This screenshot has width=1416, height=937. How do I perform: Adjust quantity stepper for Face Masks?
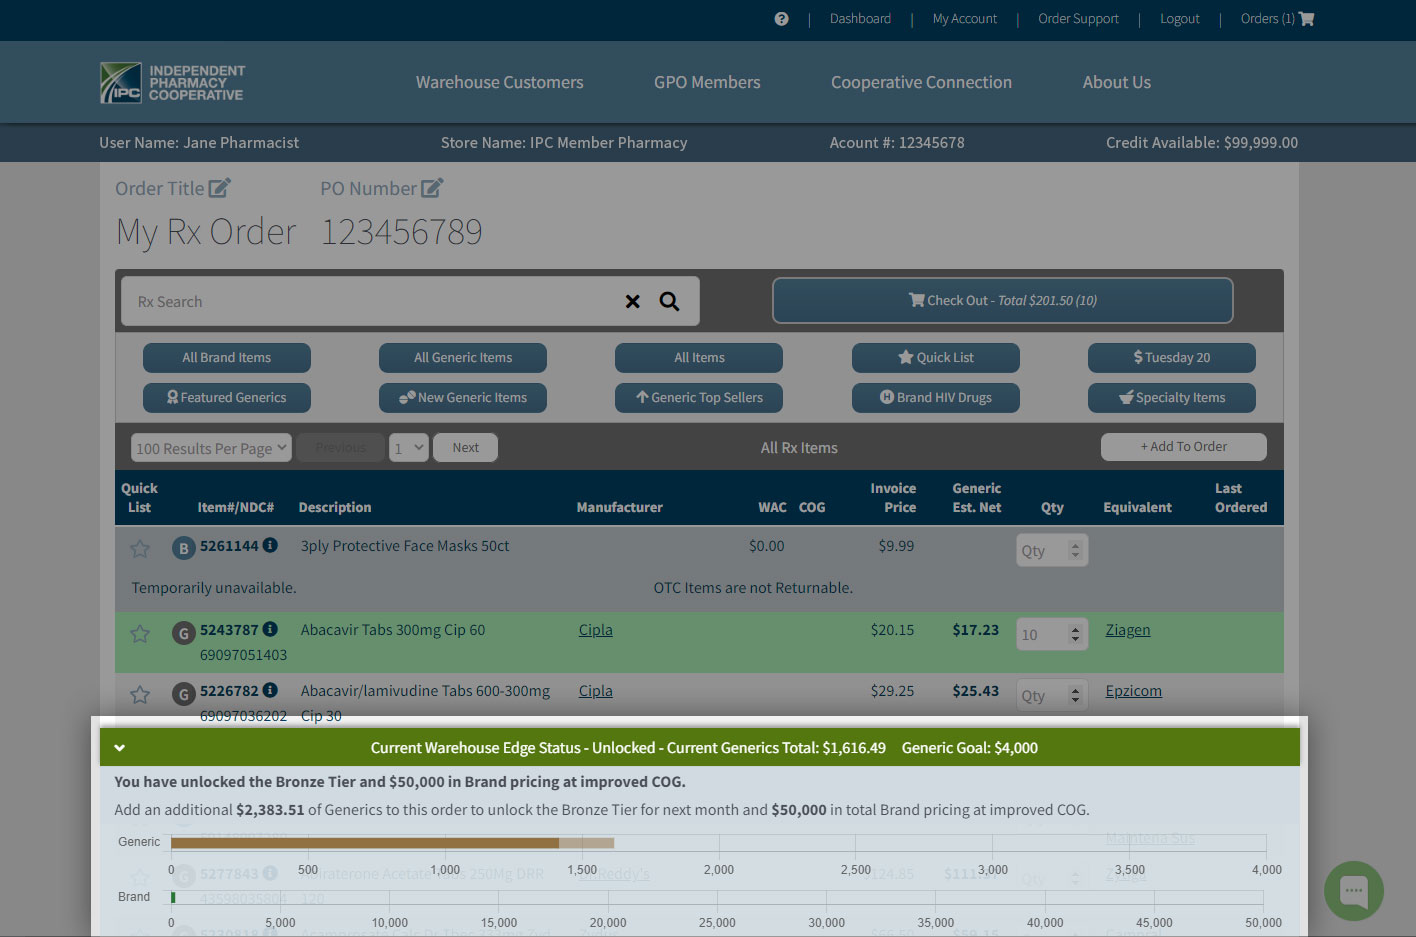point(1075,550)
